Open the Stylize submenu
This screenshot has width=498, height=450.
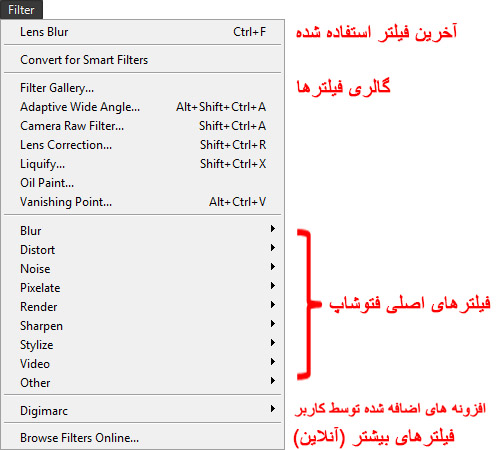pyautogui.click(x=143, y=345)
